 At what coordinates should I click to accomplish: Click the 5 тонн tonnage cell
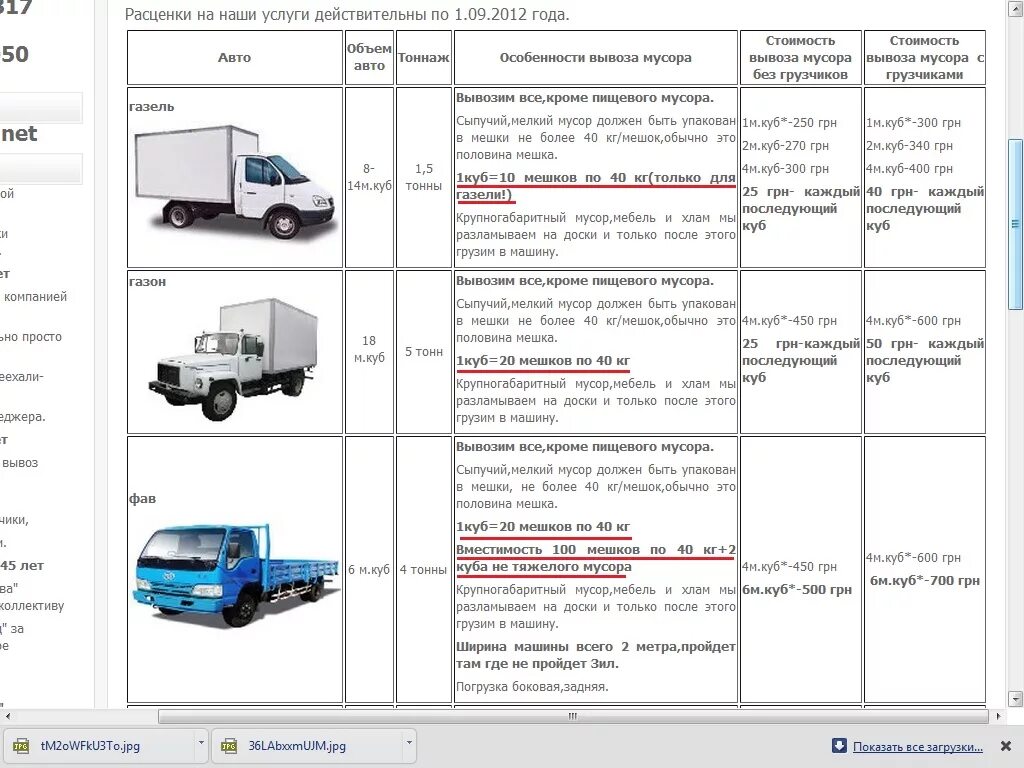423,351
